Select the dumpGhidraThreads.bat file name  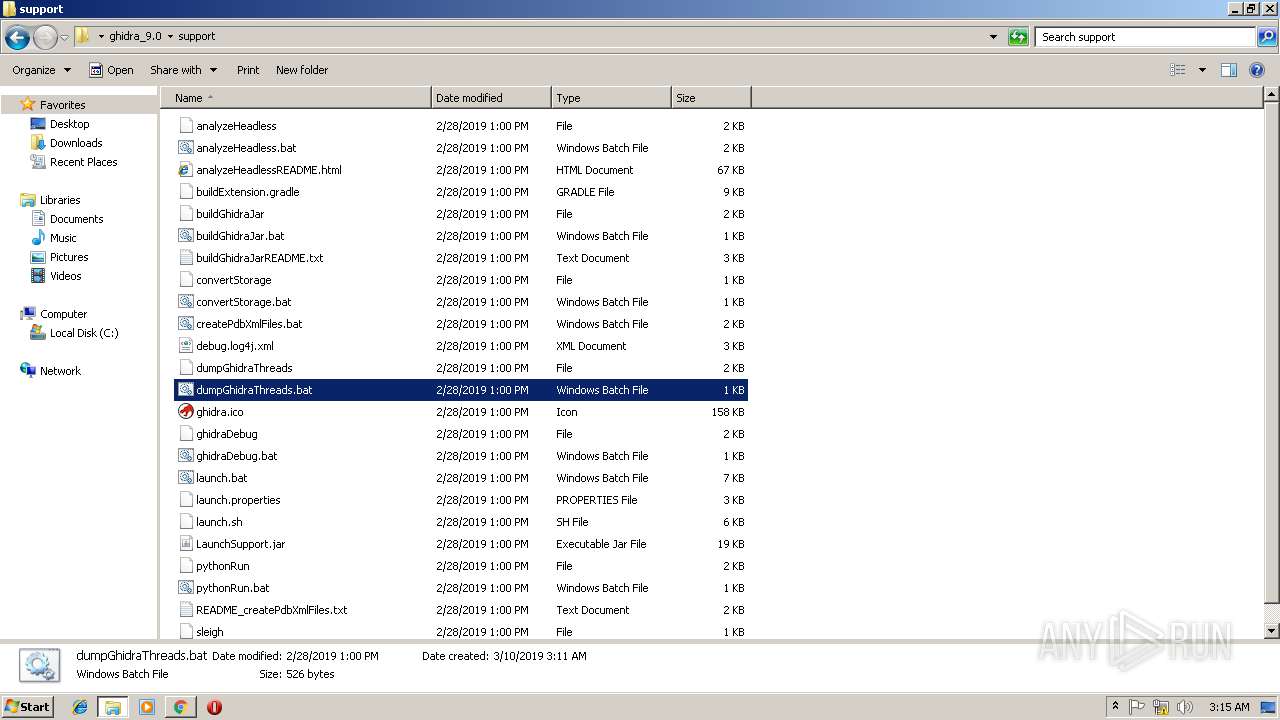point(254,390)
